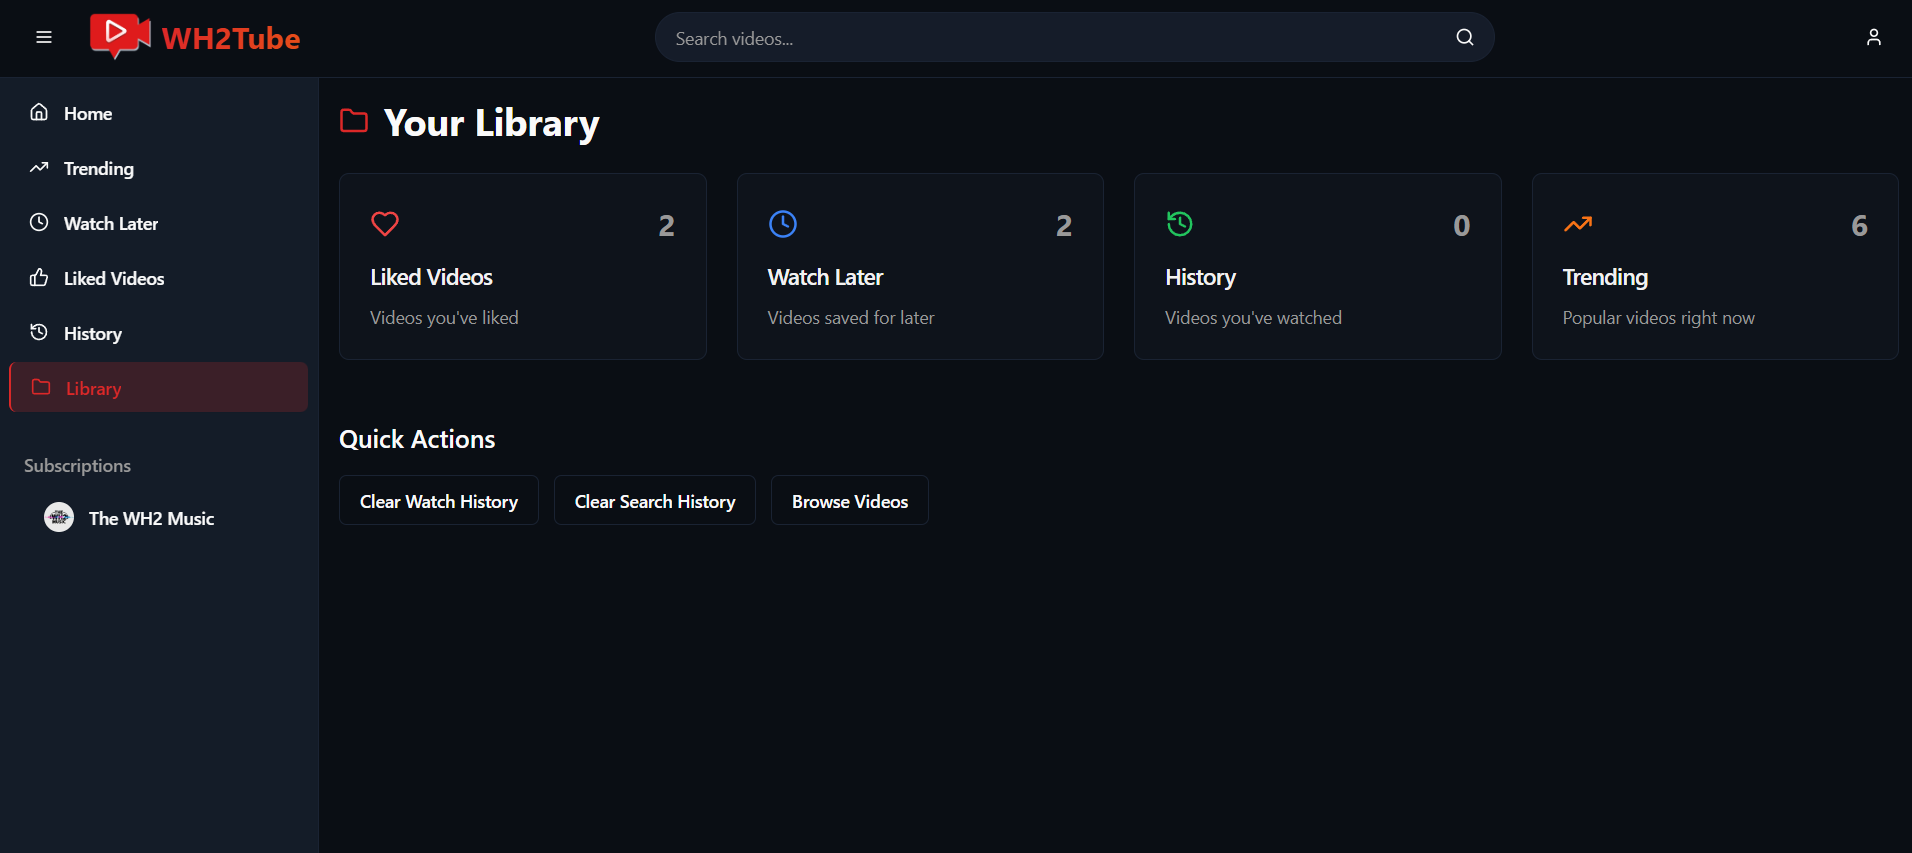Click the orange trending arrow icon
This screenshot has width=1912, height=853.
[x=1577, y=224]
